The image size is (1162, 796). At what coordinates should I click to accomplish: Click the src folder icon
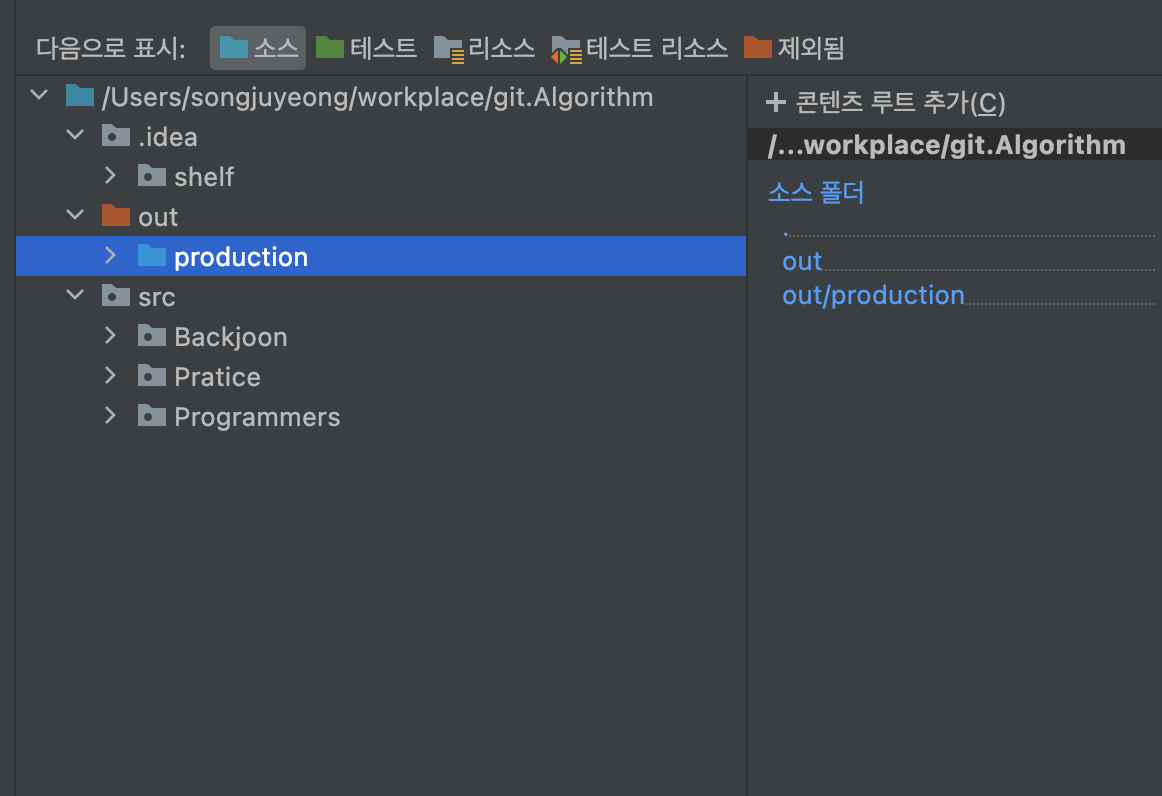[x=116, y=296]
